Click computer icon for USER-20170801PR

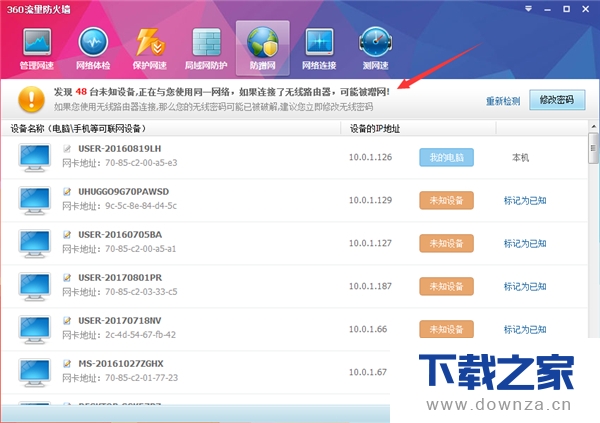(x=34, y=287)
